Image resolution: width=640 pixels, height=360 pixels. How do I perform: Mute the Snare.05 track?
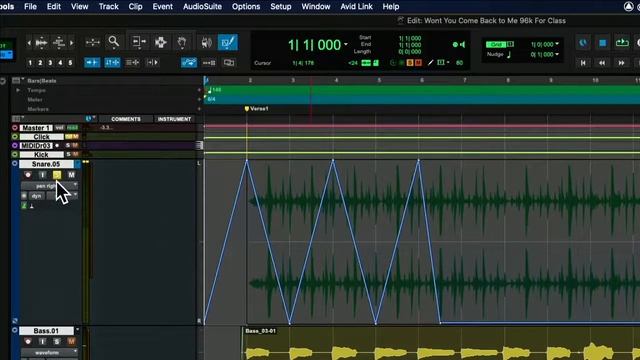tap(71, 175)
